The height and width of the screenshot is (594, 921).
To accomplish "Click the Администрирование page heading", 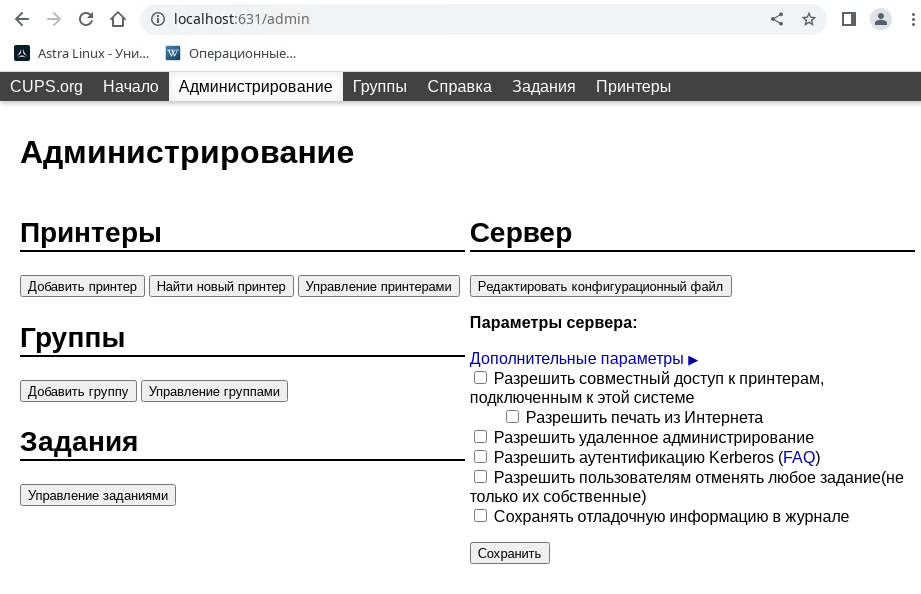I will pos(187,153).
